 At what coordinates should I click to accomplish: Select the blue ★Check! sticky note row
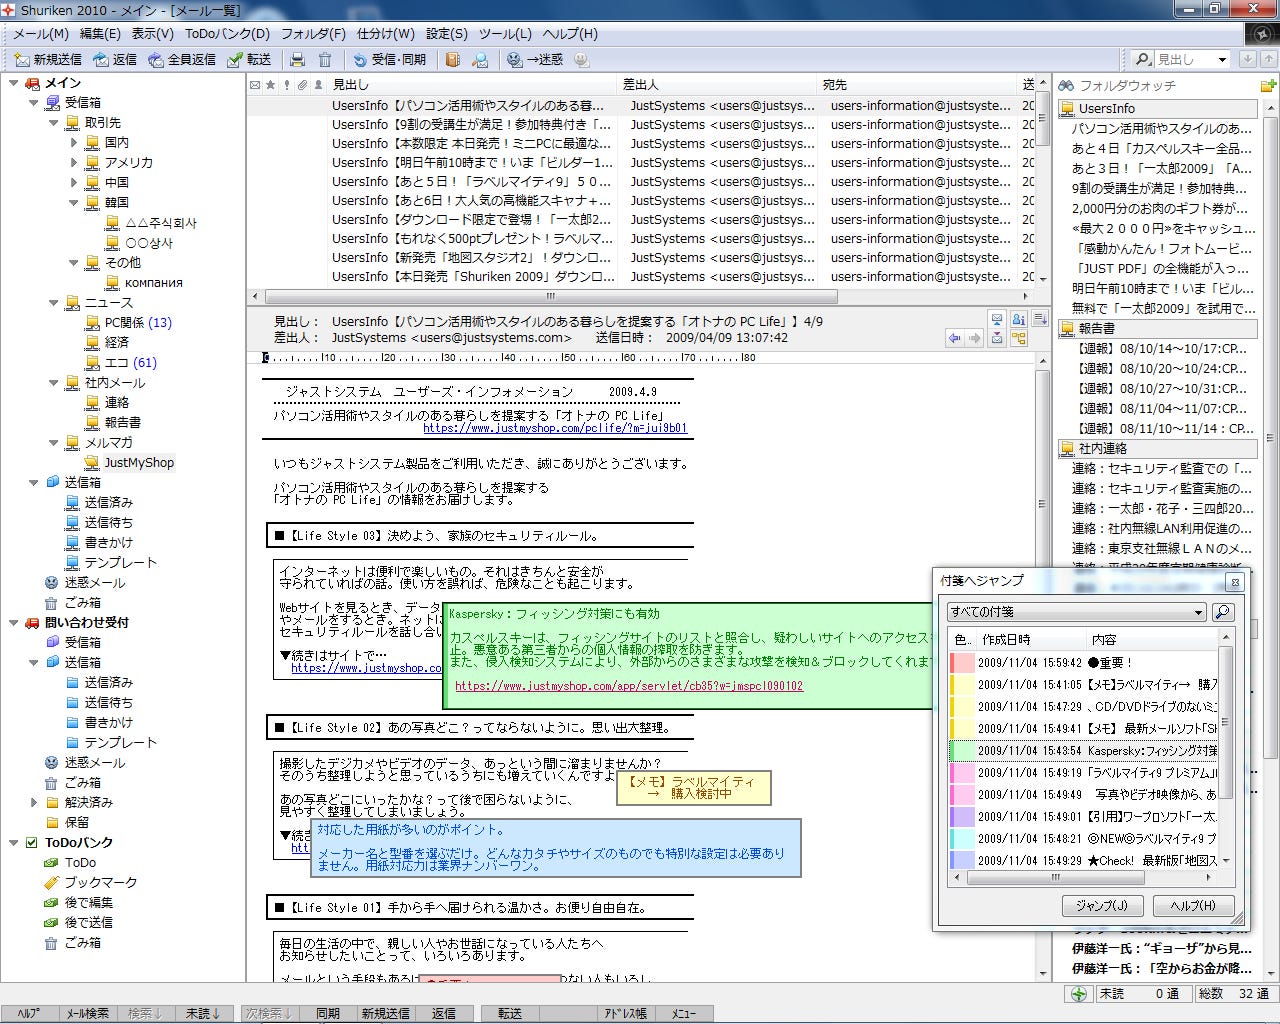coord(1083,860)
